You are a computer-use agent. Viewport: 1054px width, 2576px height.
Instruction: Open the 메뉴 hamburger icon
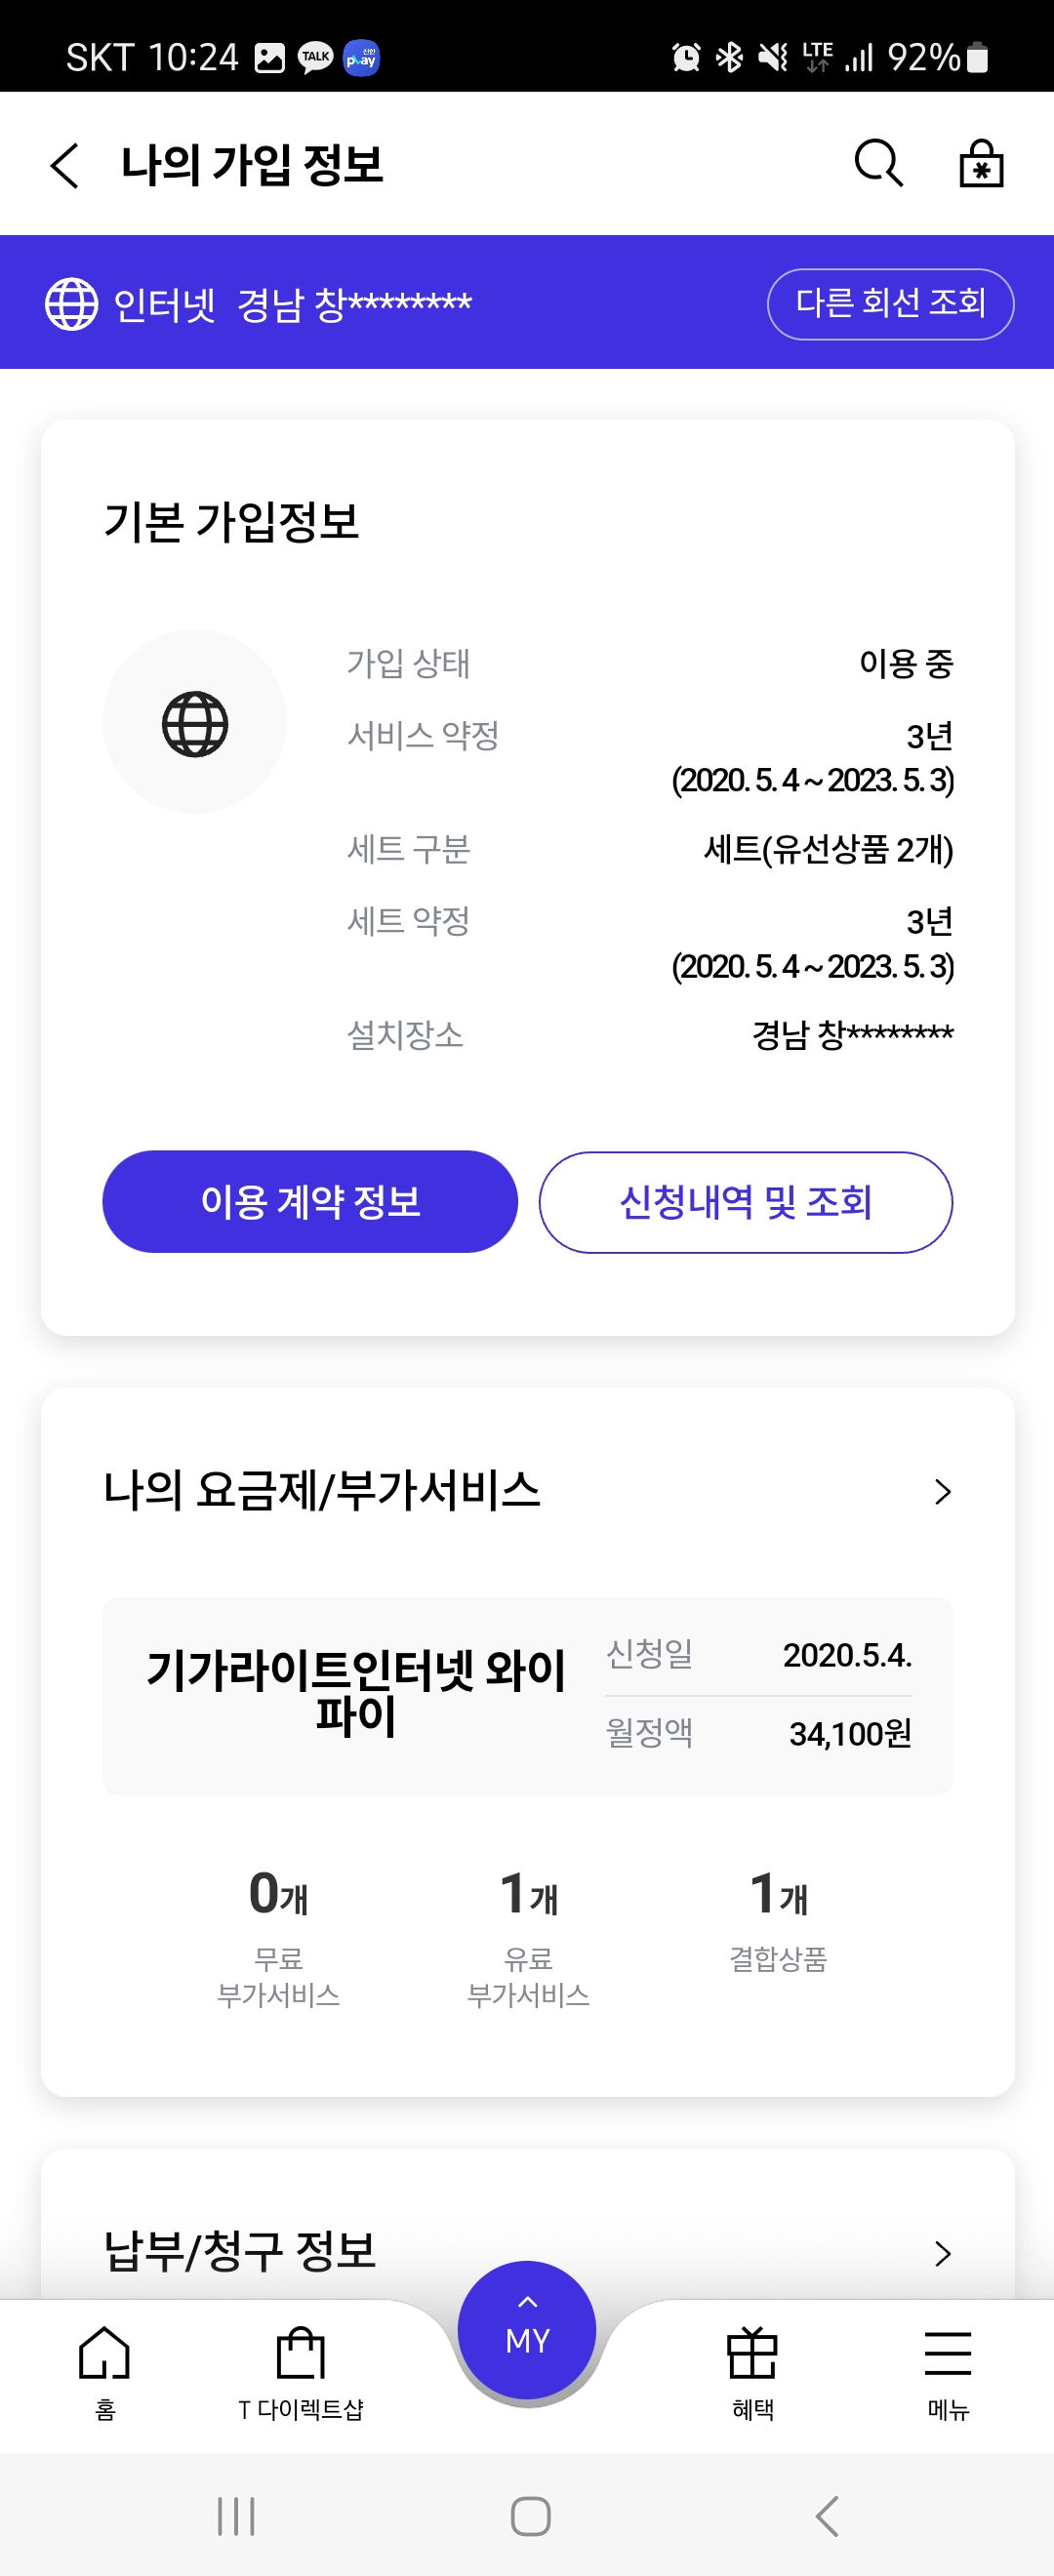pyautogui.click(x=948, y=2372)
